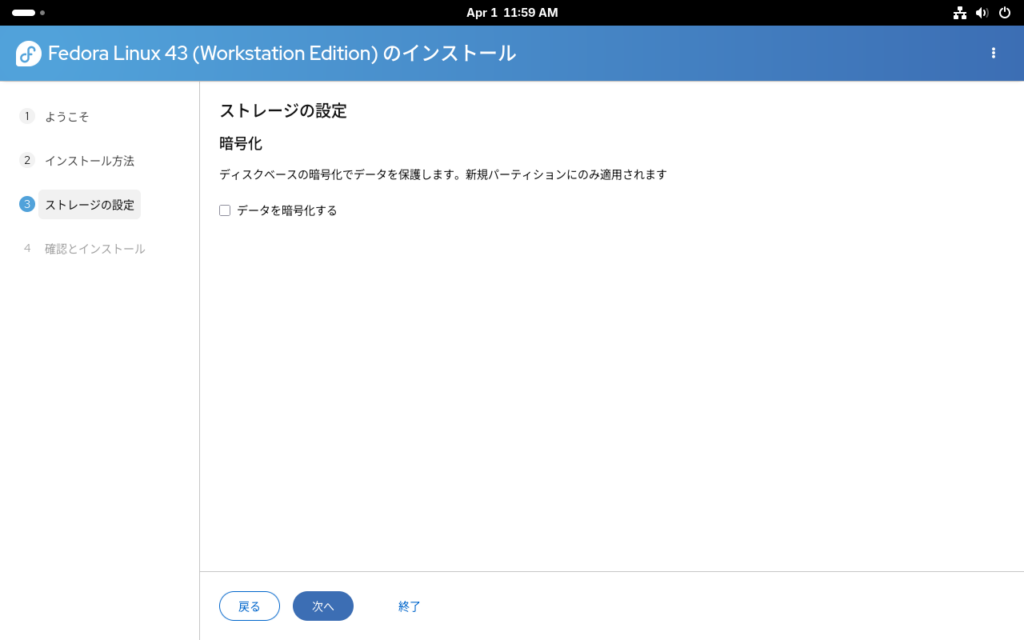Viewport: 1024px width, 640px height.
Task: Click the 暗号化 section heading
Action: [x=241, y=143]
